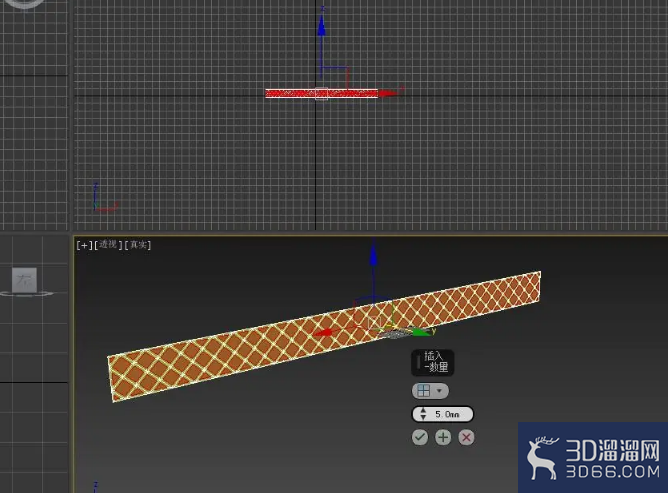Click the 左 face of the ViewCube
Viewport: 668px width, 493px height.
[x=24, y=280]
